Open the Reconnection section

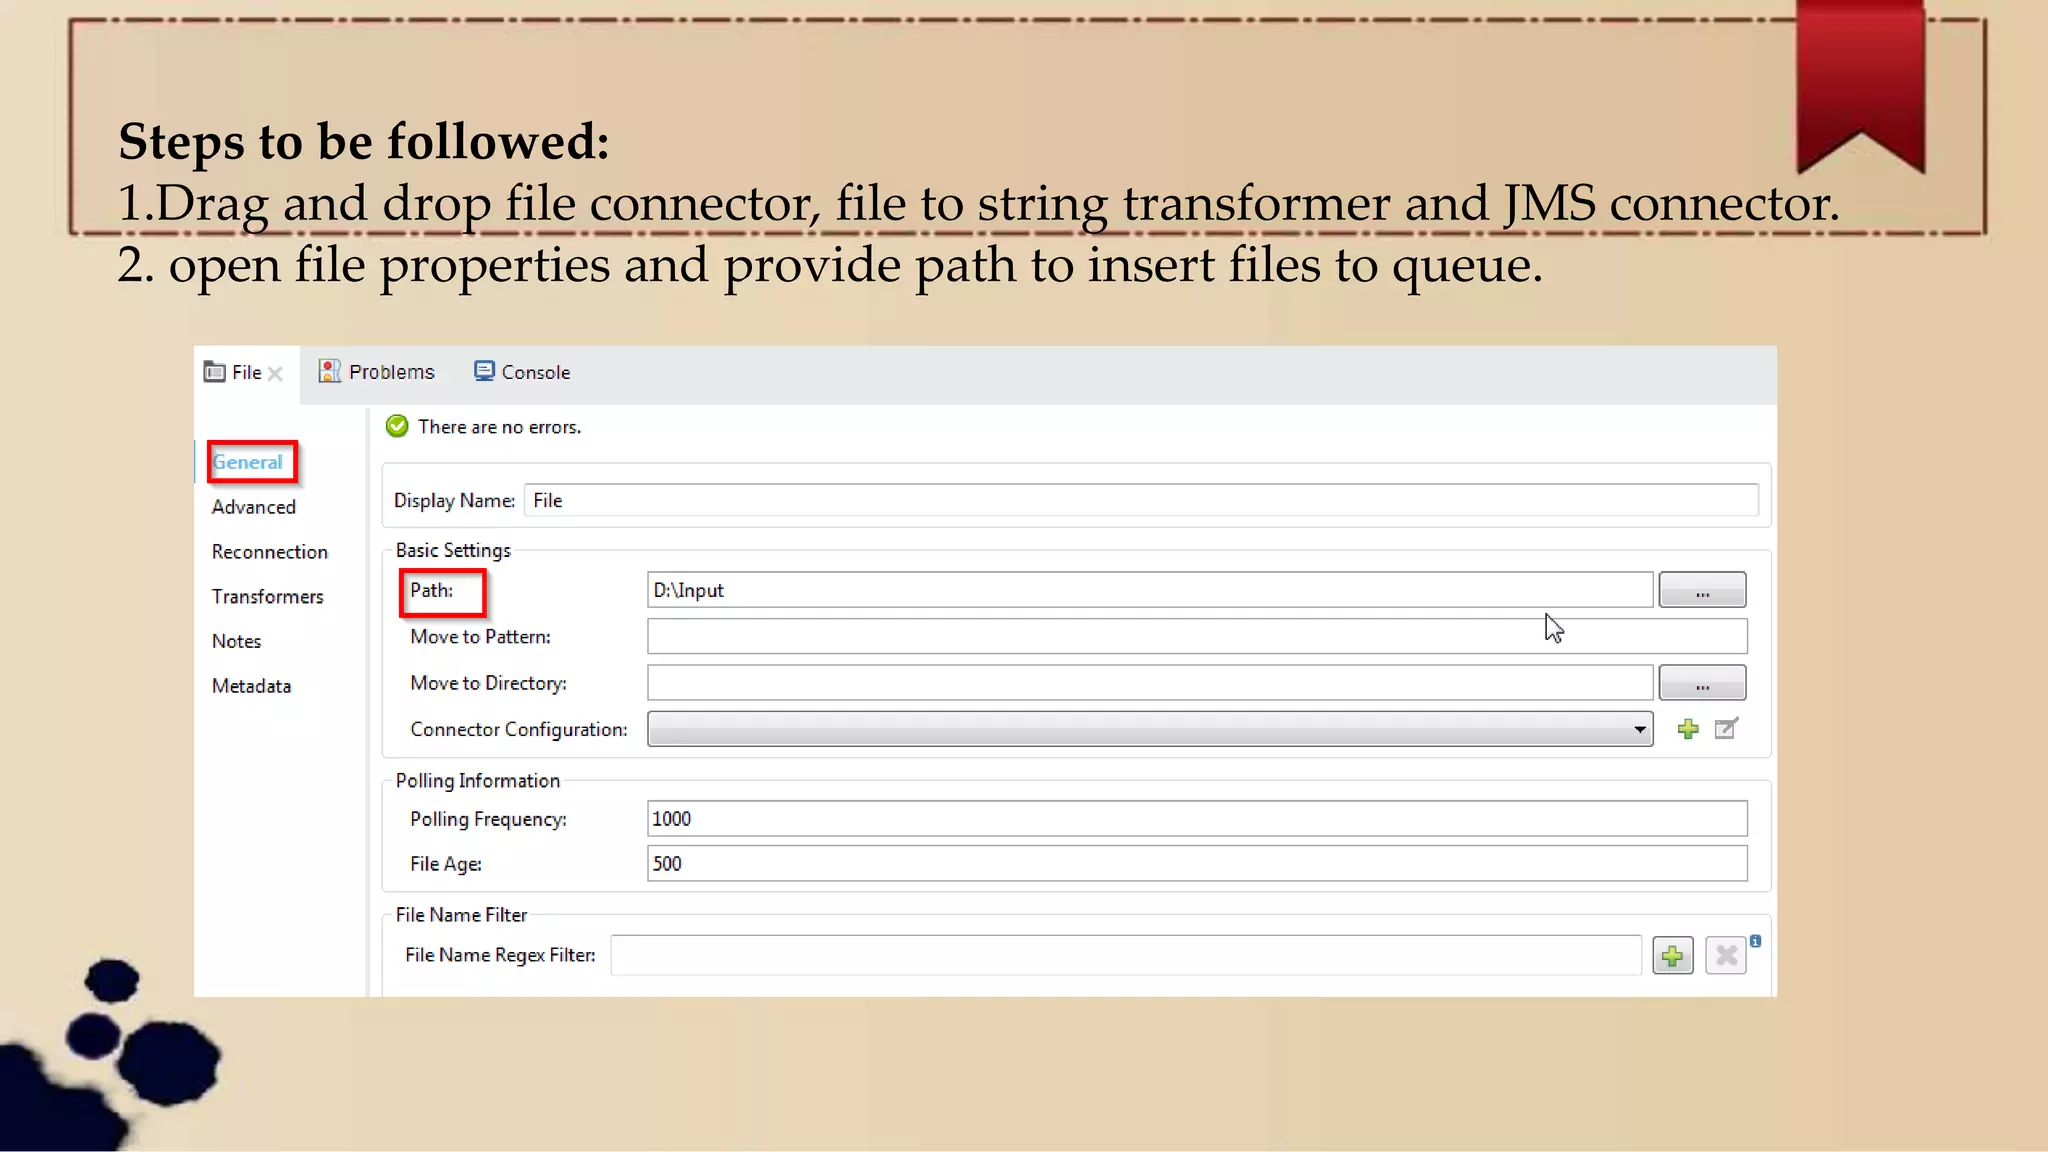click(270, 552)
